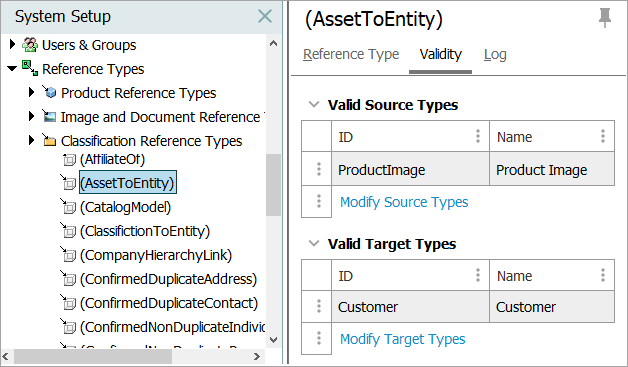Viewport: 628px width, 367px height.
Task: Click the icon beside (AffiliateOf)
Action: tap(69, 160)
